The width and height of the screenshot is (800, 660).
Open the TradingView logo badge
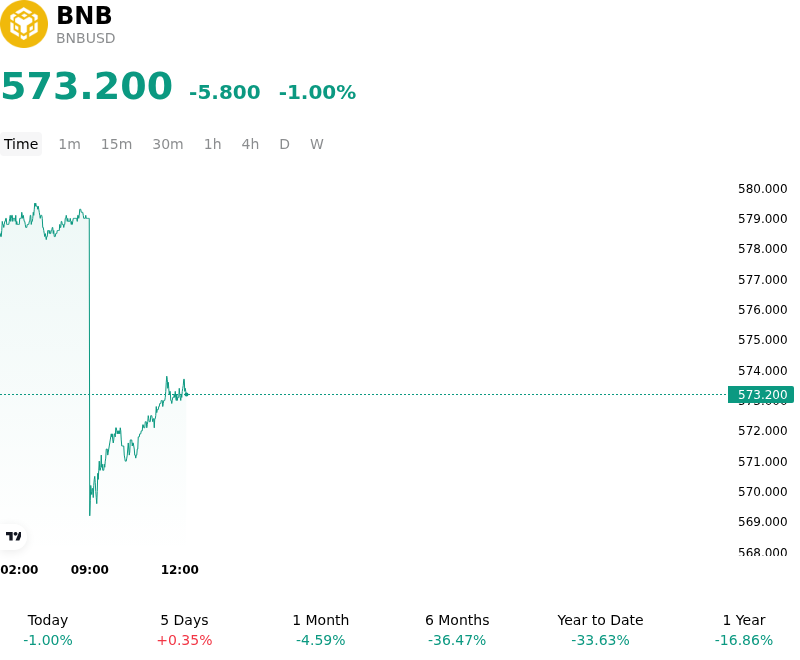13,536
